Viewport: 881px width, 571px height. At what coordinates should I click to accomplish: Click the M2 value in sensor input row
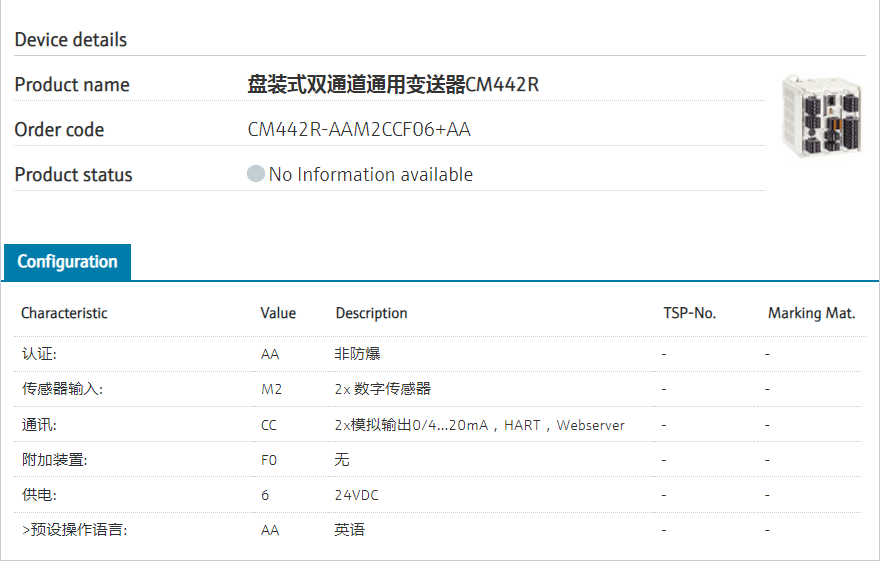pos(271,389)
